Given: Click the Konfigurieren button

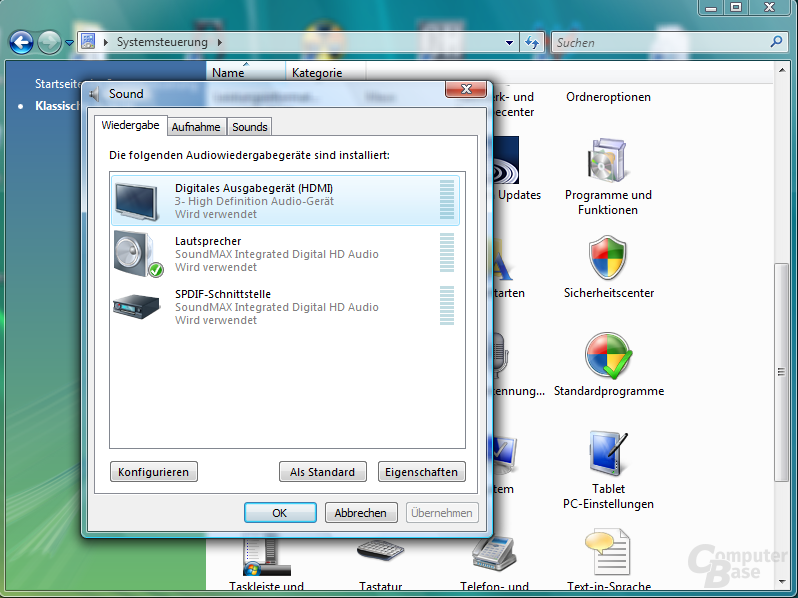Looking at the screenshot, I should [154, 472].
